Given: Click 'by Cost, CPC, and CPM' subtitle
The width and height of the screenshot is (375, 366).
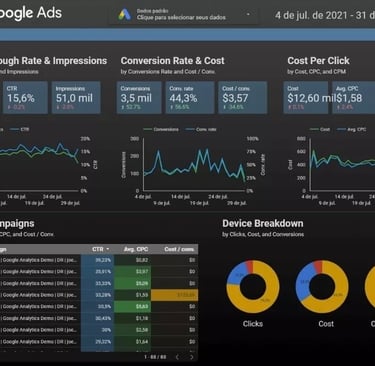Looking at the screenshot, I should (x=316, y=72).
